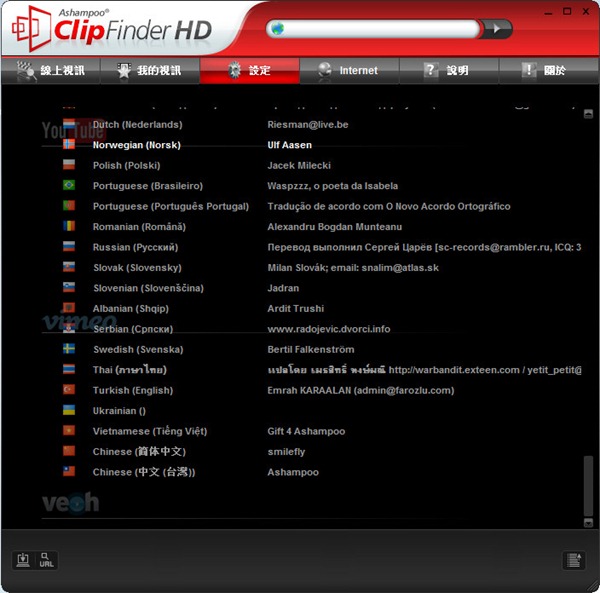
Task: Click translator text Gift 4 Ashampoo
Action: point(306,431)
